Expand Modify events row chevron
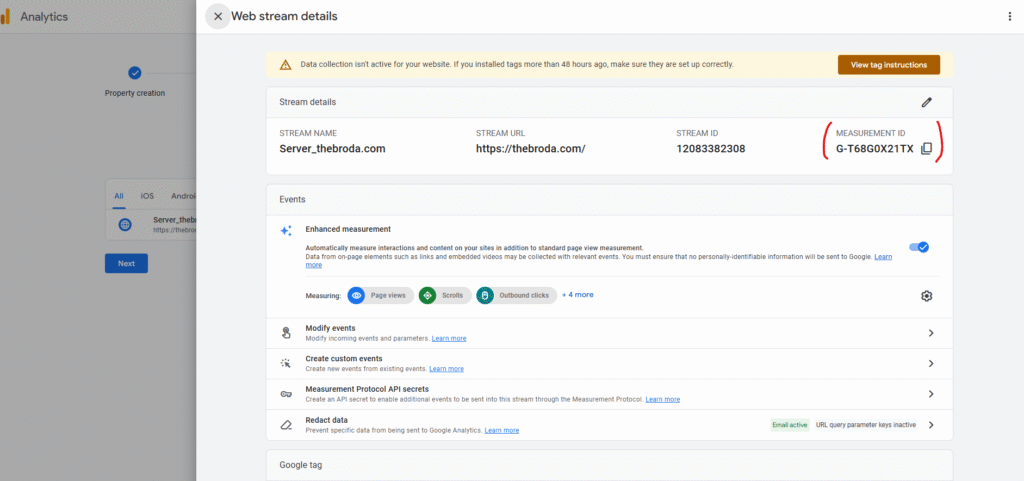The image size is (1024, 481). click(931, 333)
